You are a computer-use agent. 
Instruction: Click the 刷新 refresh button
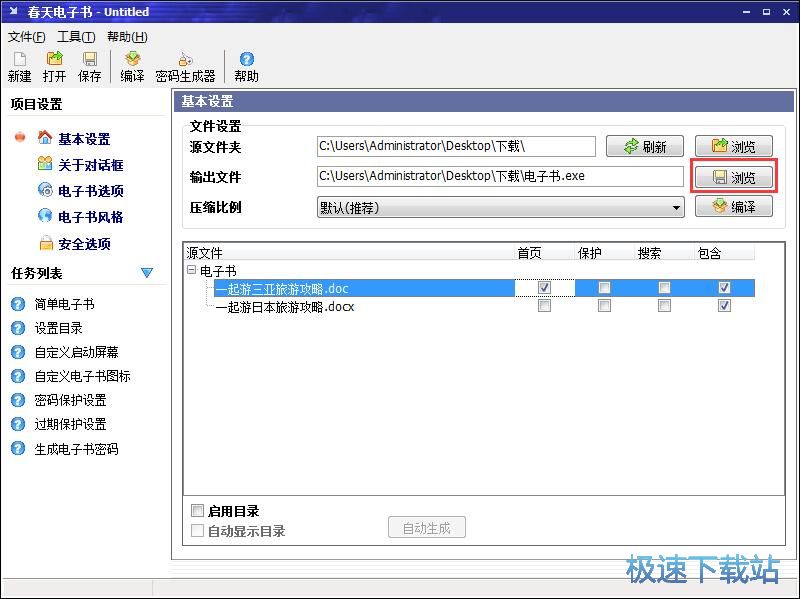pyautogui.click(x=645, y=146)
